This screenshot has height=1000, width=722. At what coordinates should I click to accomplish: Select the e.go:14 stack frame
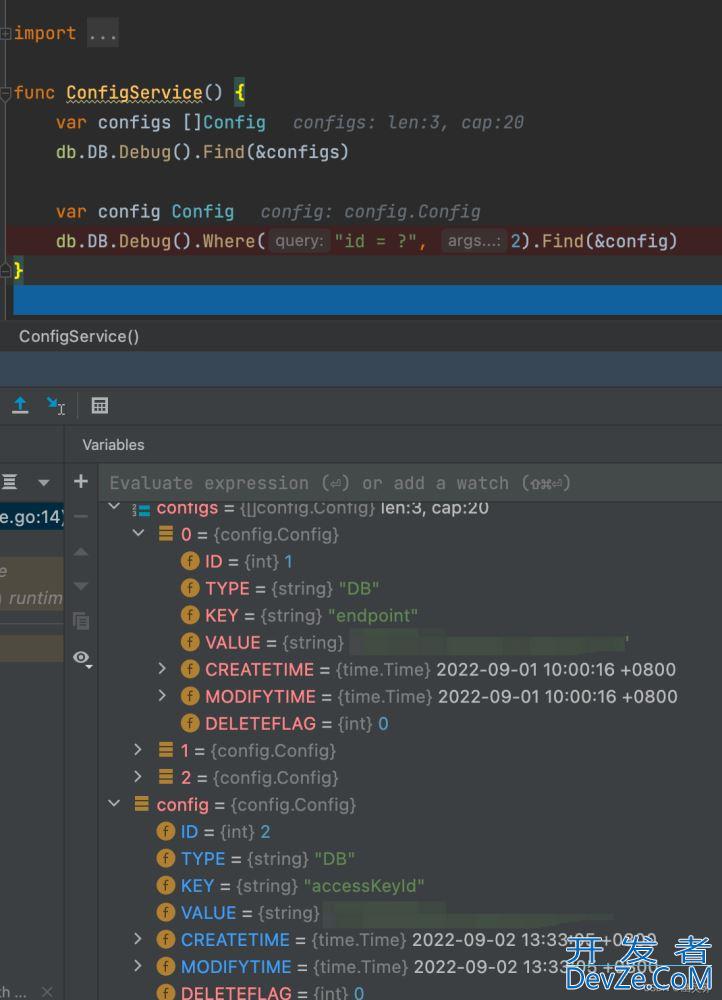pyautogui.click(x=32, y=517)
